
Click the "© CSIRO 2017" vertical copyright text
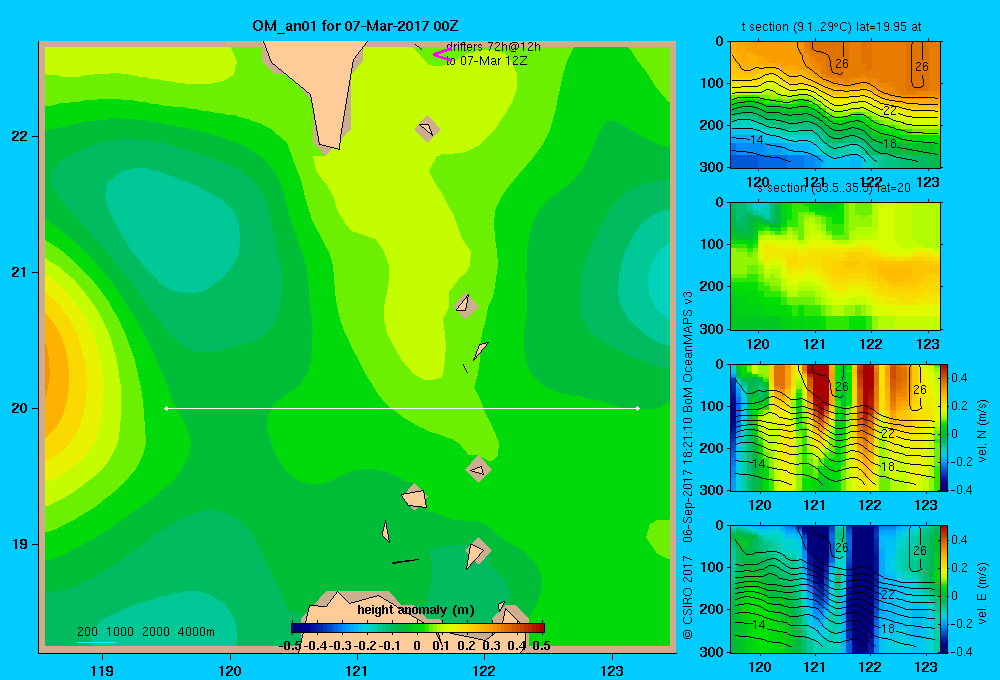point(688,597)
